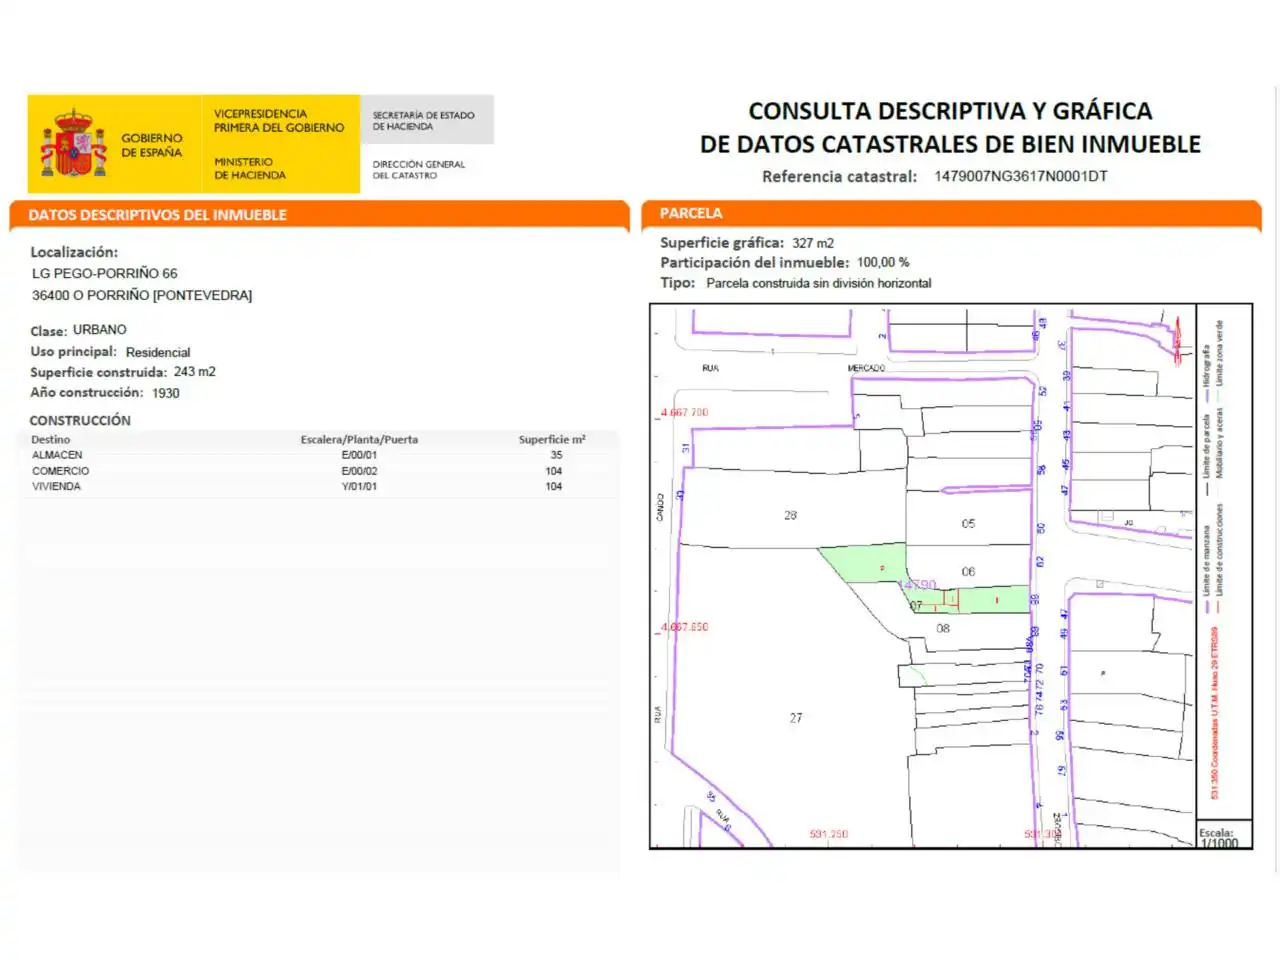Screen dimensions: 1280x960
Task: Select 'VICEPRESIDENCIA PRIMERA DEL GOBIERNO' text
Action: point(278,121)
